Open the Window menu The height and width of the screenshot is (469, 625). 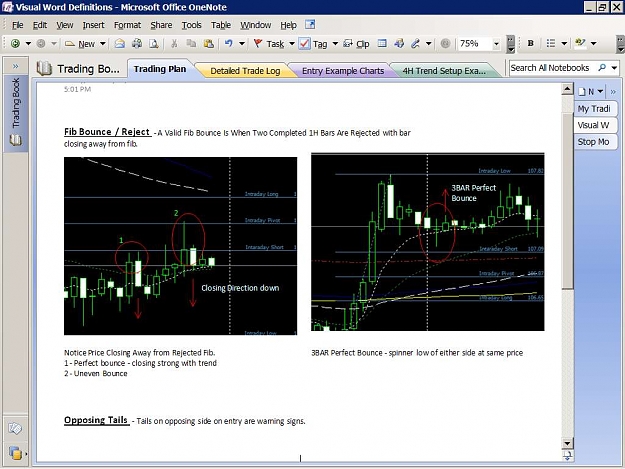click(x=256, y=25)
